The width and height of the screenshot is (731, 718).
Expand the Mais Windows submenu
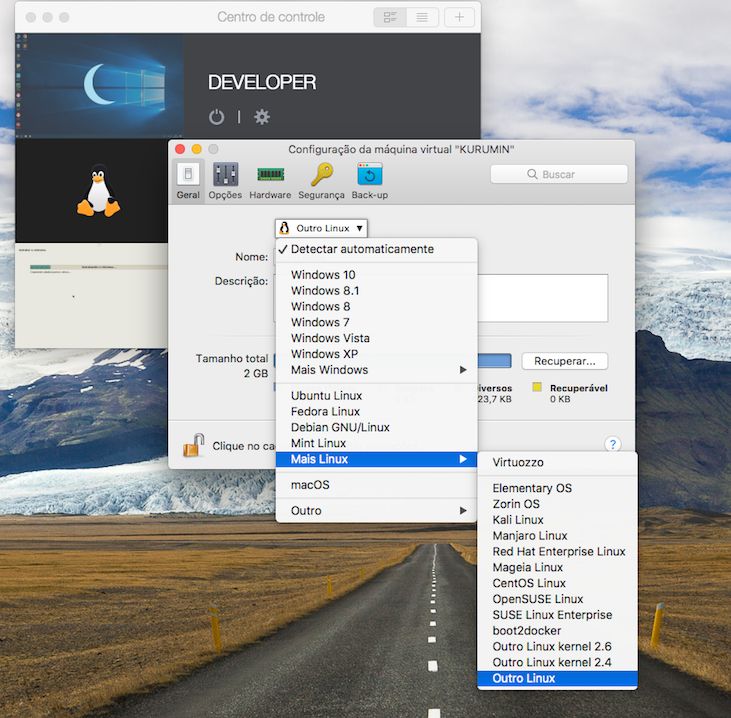click(376, 370)
